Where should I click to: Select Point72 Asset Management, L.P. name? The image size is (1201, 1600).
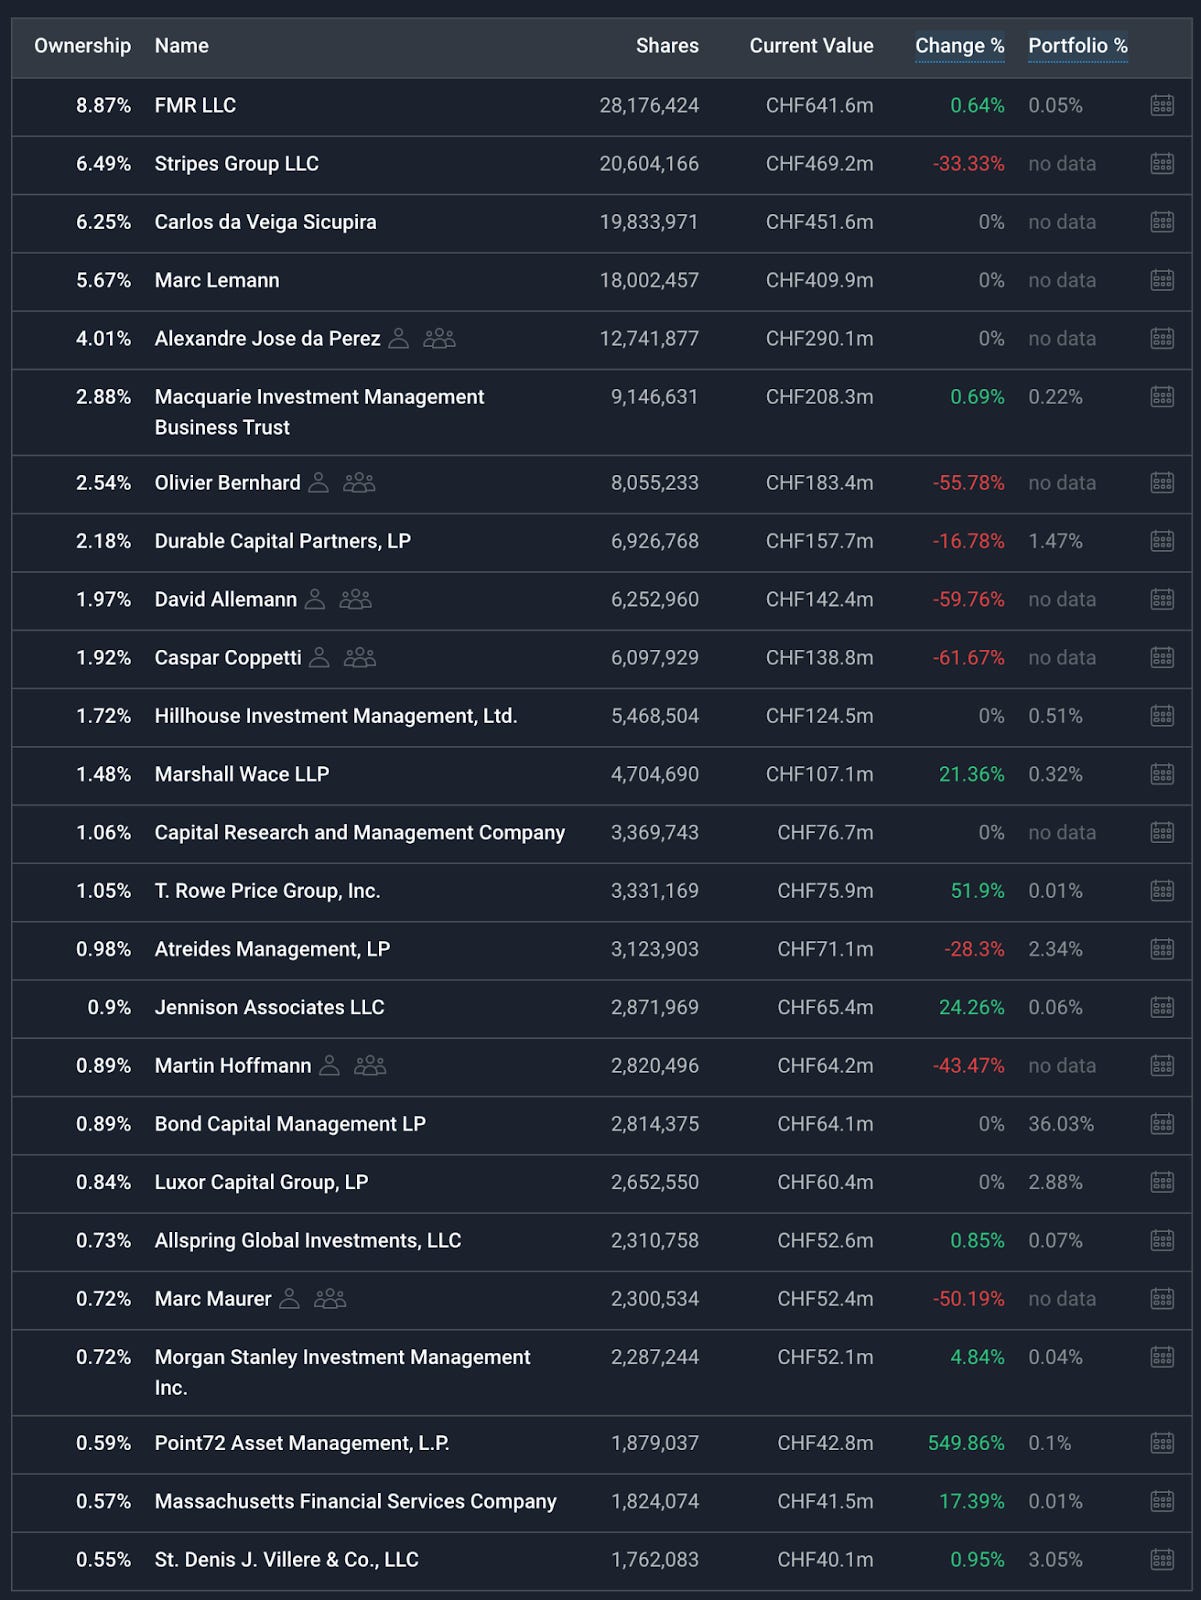(x=302, y=1443)
